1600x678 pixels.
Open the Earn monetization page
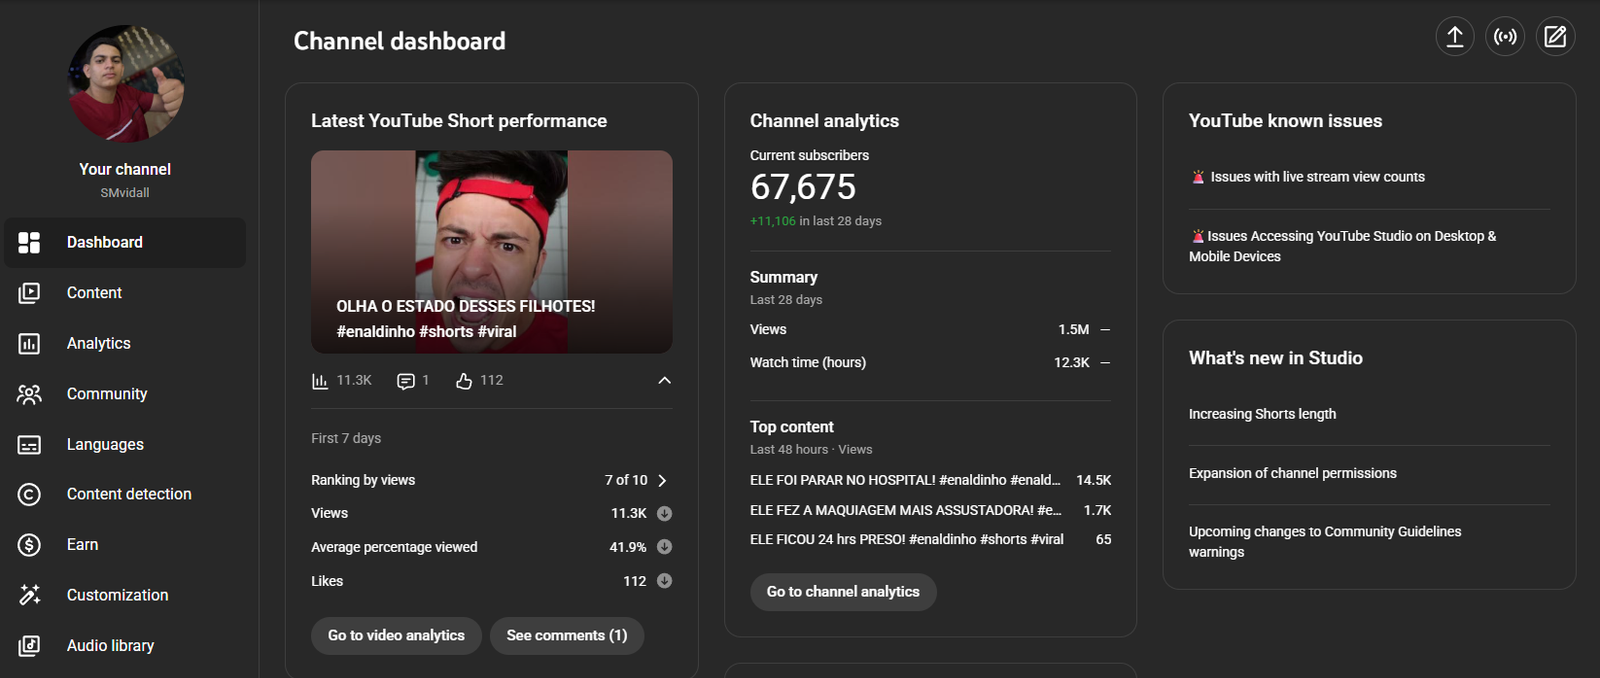coord(82,545)
